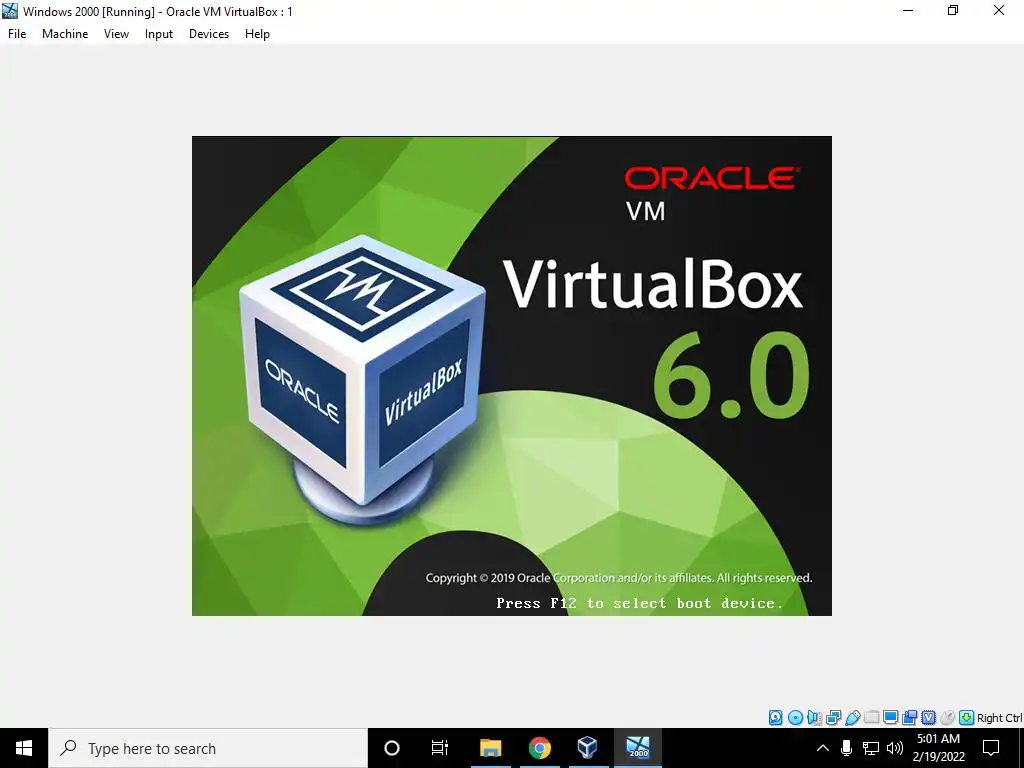
Task: Open the Help menu
Action: pyautogui.click(x=257, y=34)
